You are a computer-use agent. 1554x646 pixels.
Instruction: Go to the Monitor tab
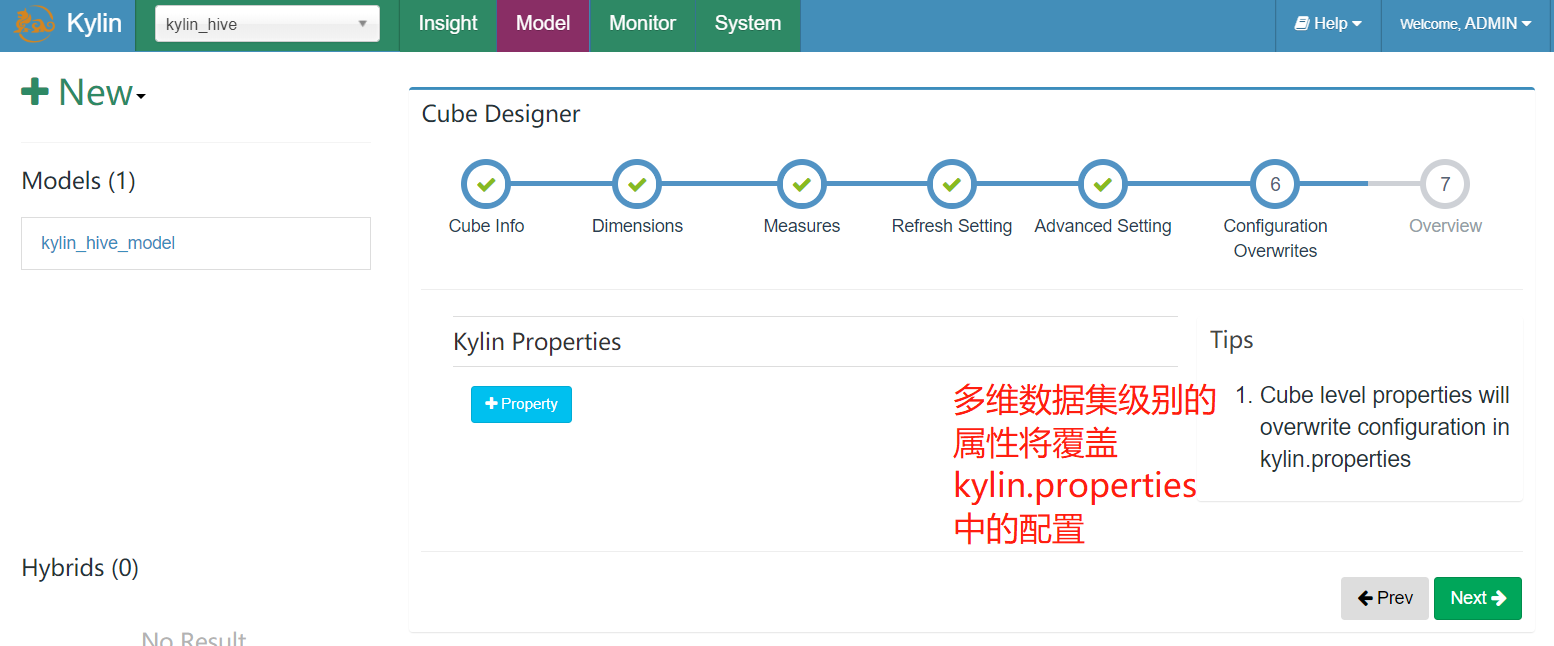click(642, 24)
